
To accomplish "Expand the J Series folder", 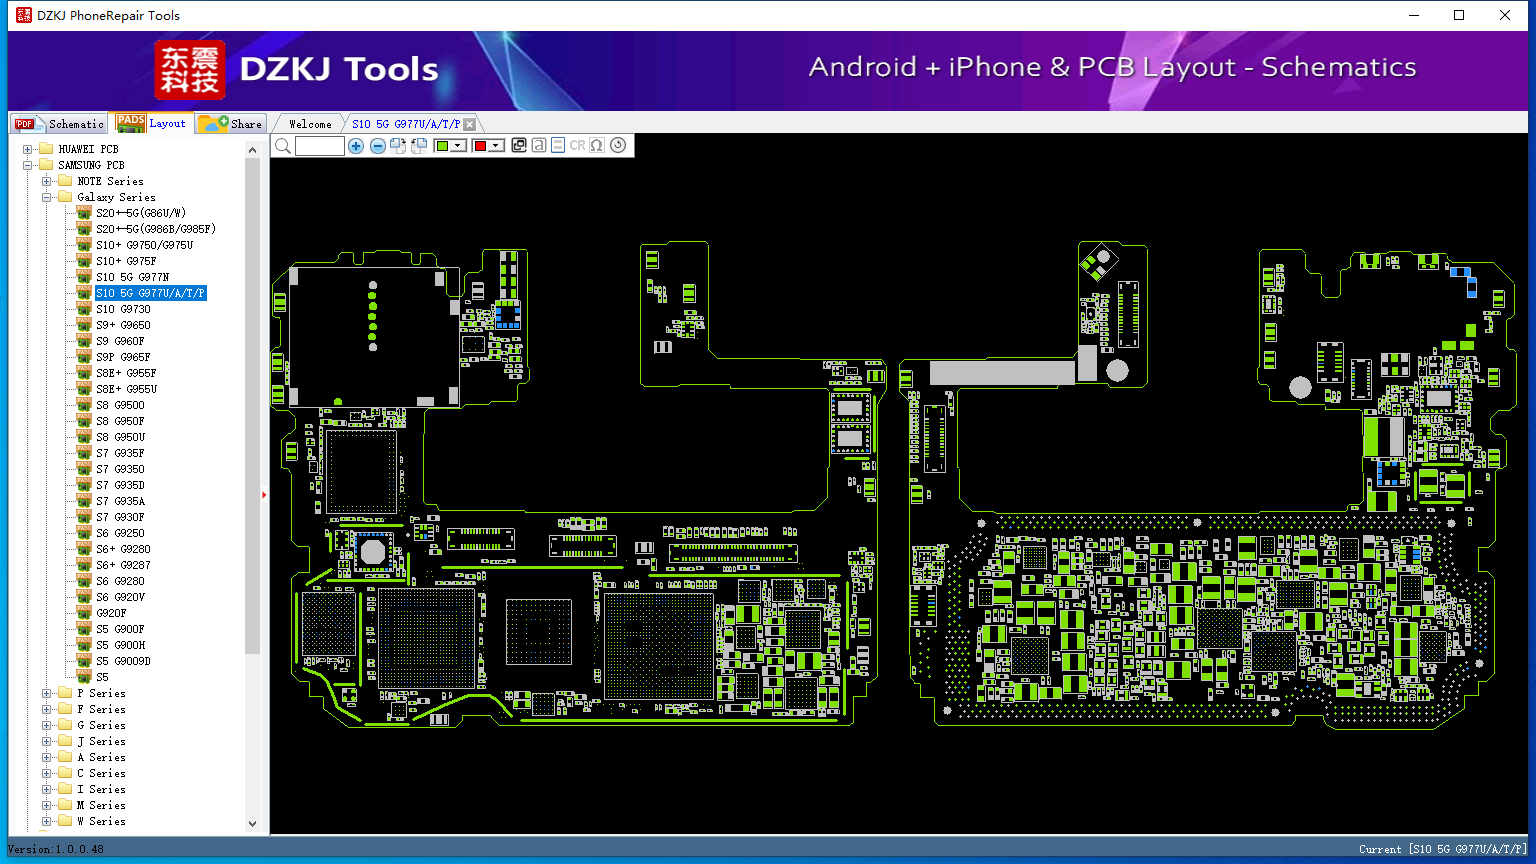I will pos(46,741).
